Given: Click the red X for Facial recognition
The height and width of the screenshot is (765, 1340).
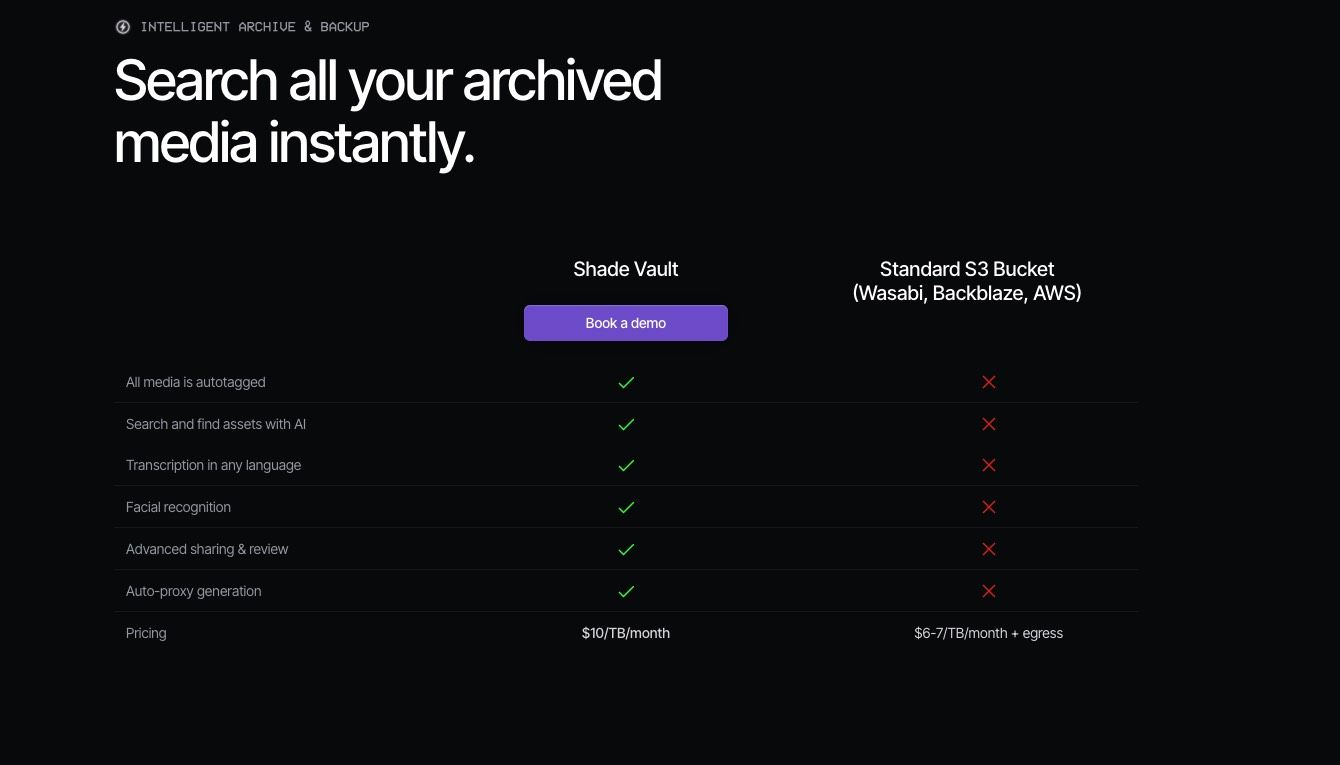Looking at the screenshot, I should click(989, 507).
